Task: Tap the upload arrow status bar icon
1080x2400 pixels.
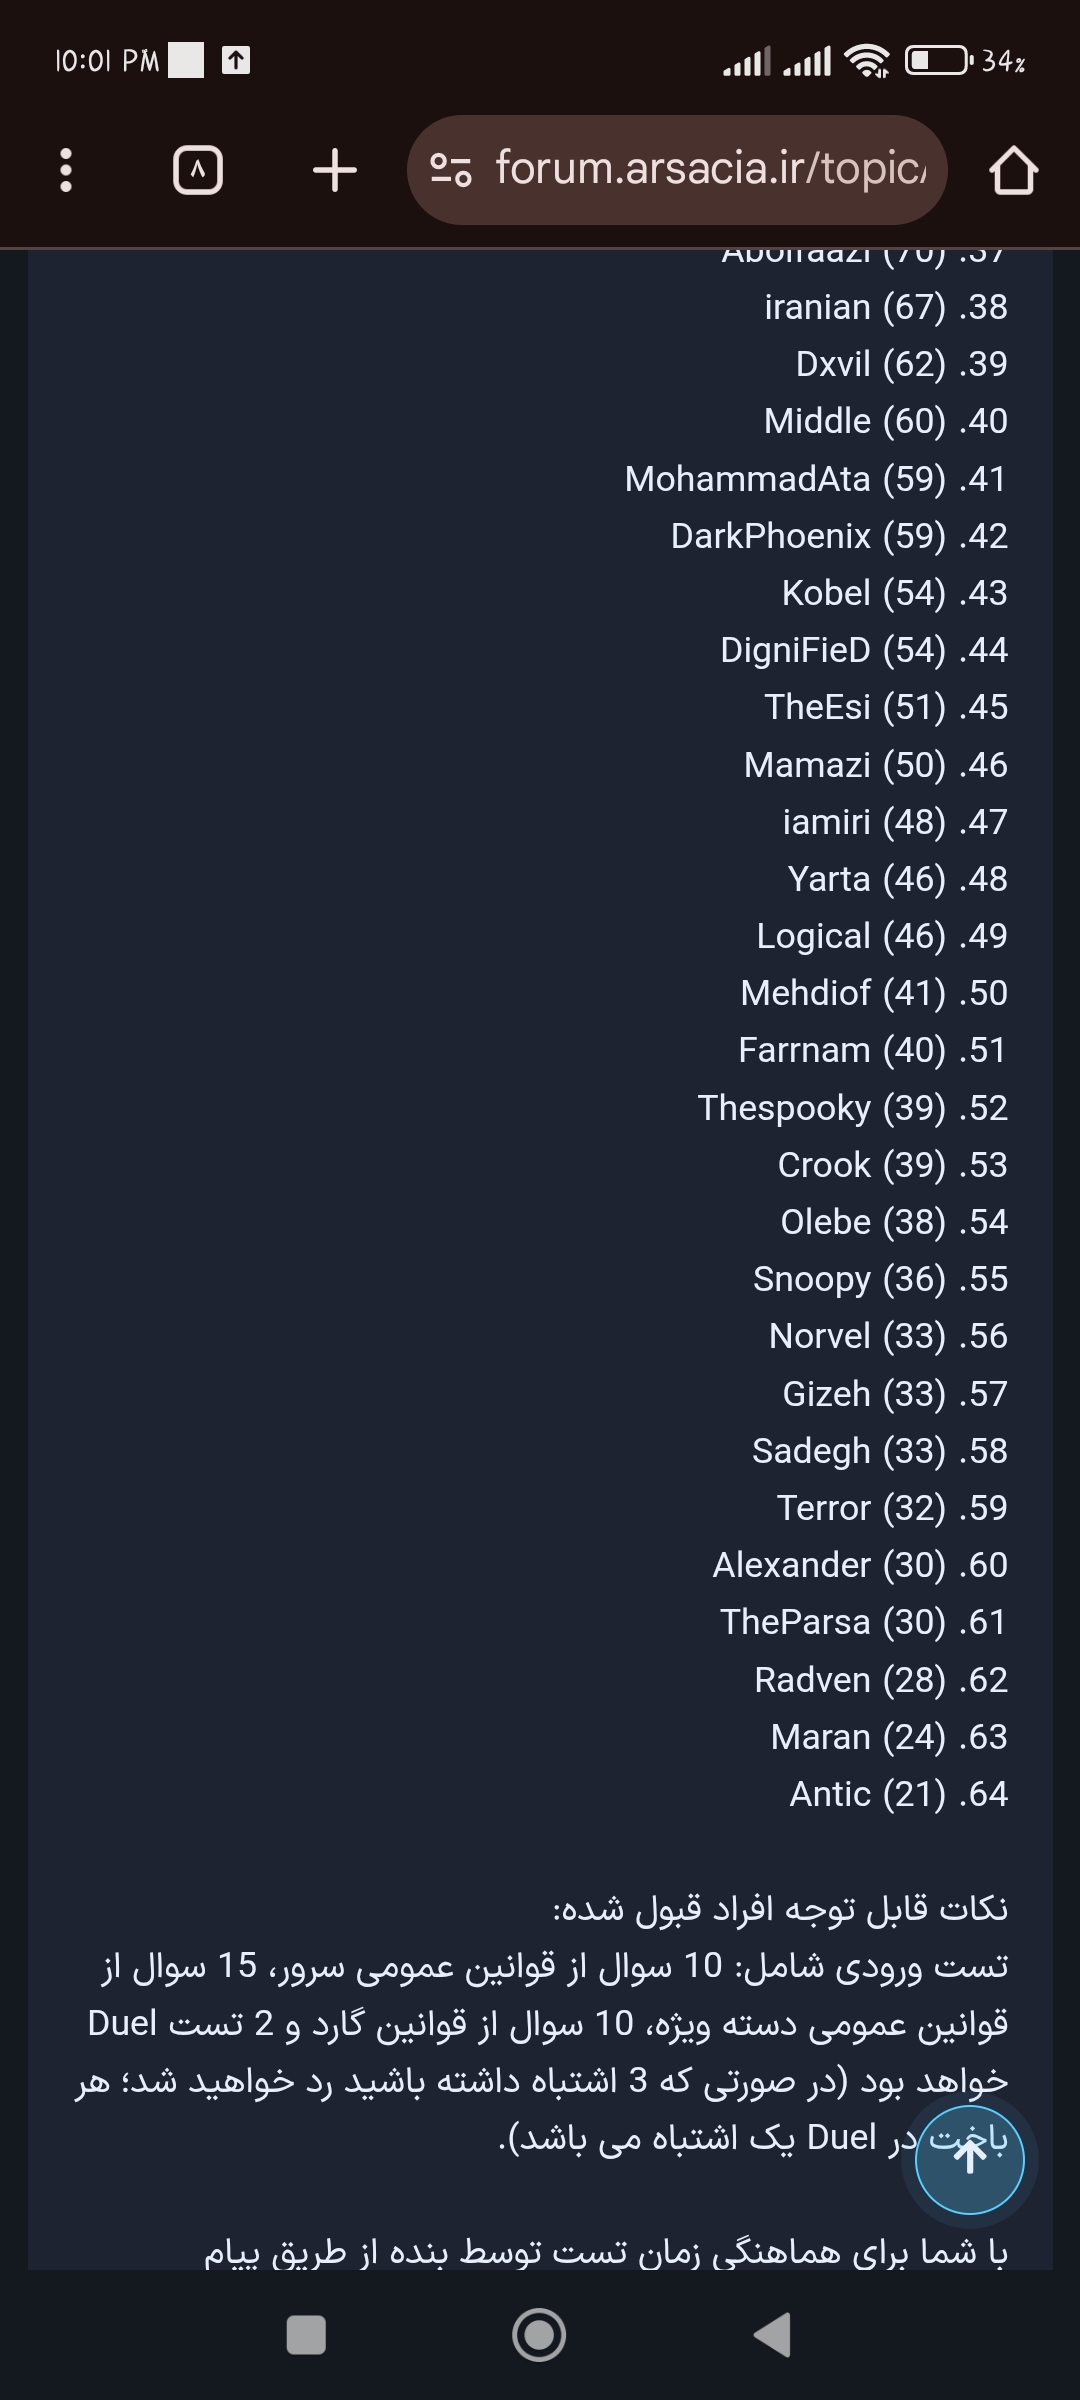Action: [235, 61]
